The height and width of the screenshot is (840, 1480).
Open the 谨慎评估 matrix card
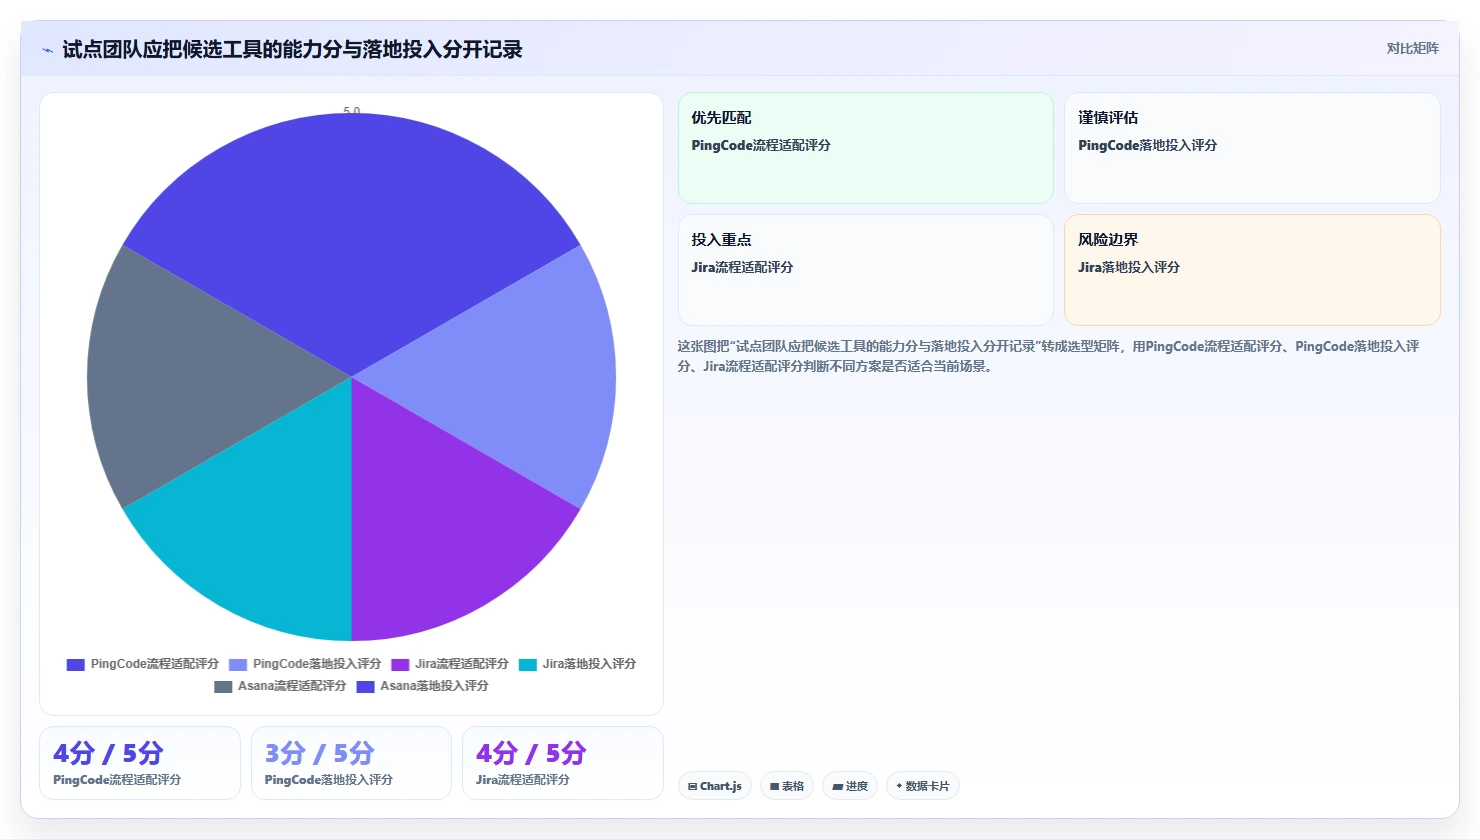pyautogui.click(x=1252, y=148)
